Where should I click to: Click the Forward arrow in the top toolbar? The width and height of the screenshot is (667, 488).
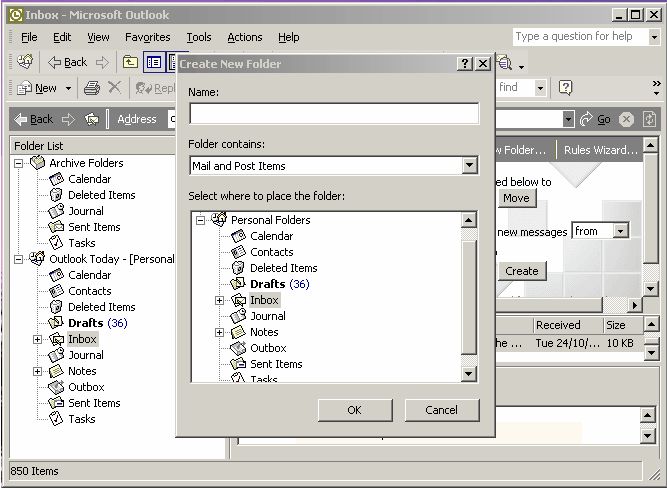(102, 63)
